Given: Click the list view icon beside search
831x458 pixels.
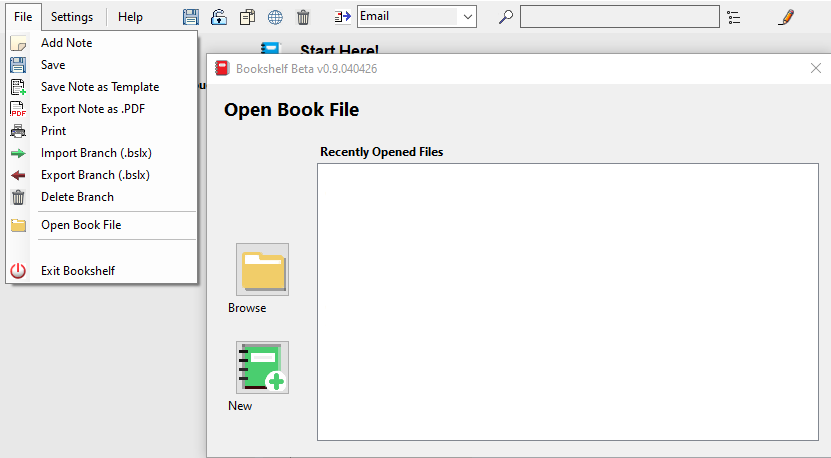Looking at the screenshot, I should [x=735, y=17].
